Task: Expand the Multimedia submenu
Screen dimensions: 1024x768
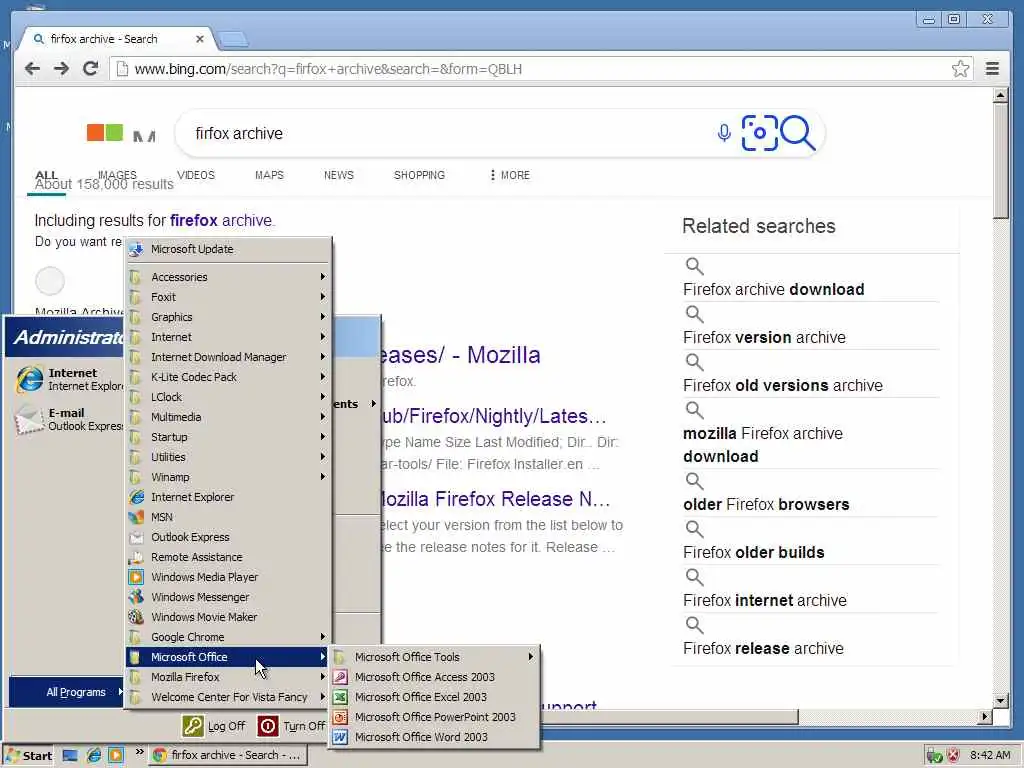Action: click(229, 417)
